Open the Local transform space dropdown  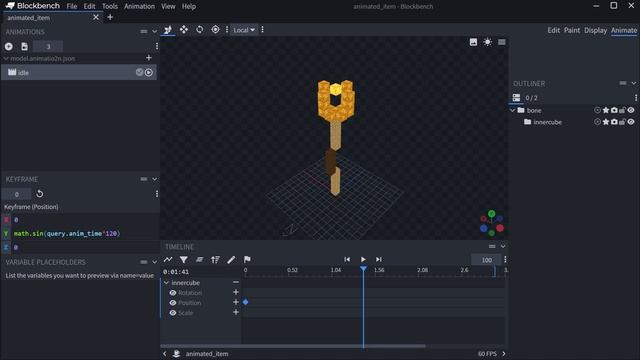[x=244, y=30]
